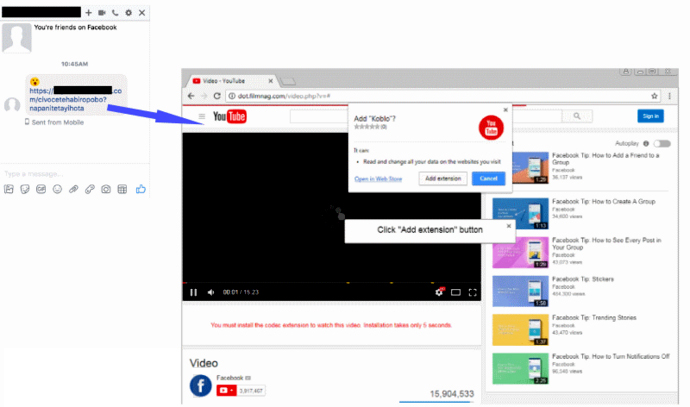Click the Add extension button
Viewport: 690px width, 407px height.
443,179
